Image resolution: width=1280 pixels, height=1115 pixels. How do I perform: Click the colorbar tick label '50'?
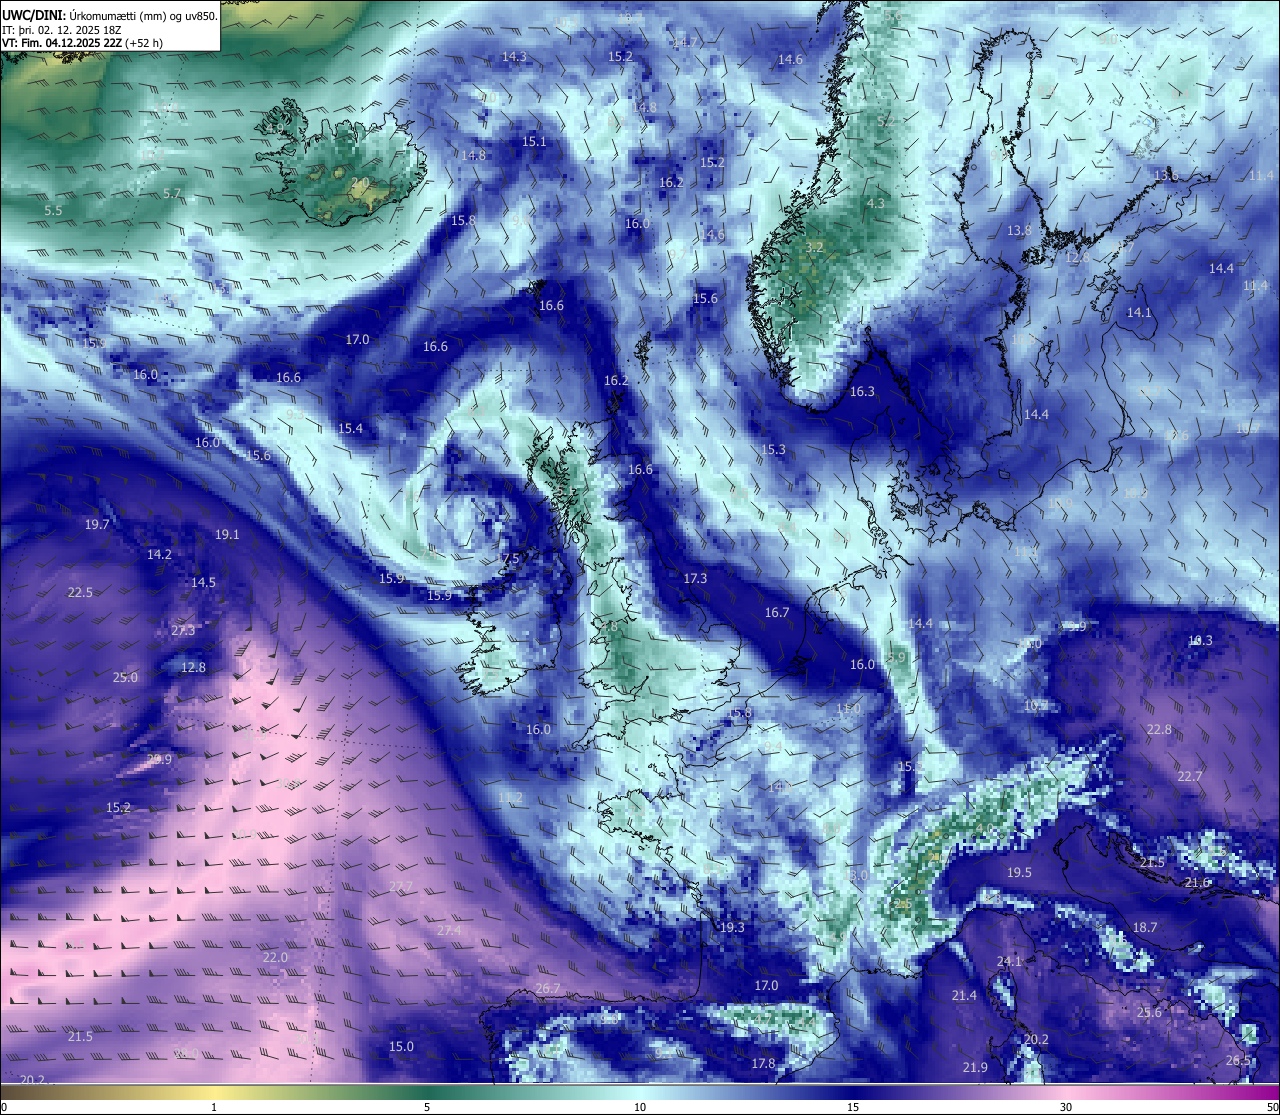(1271, 1107)
